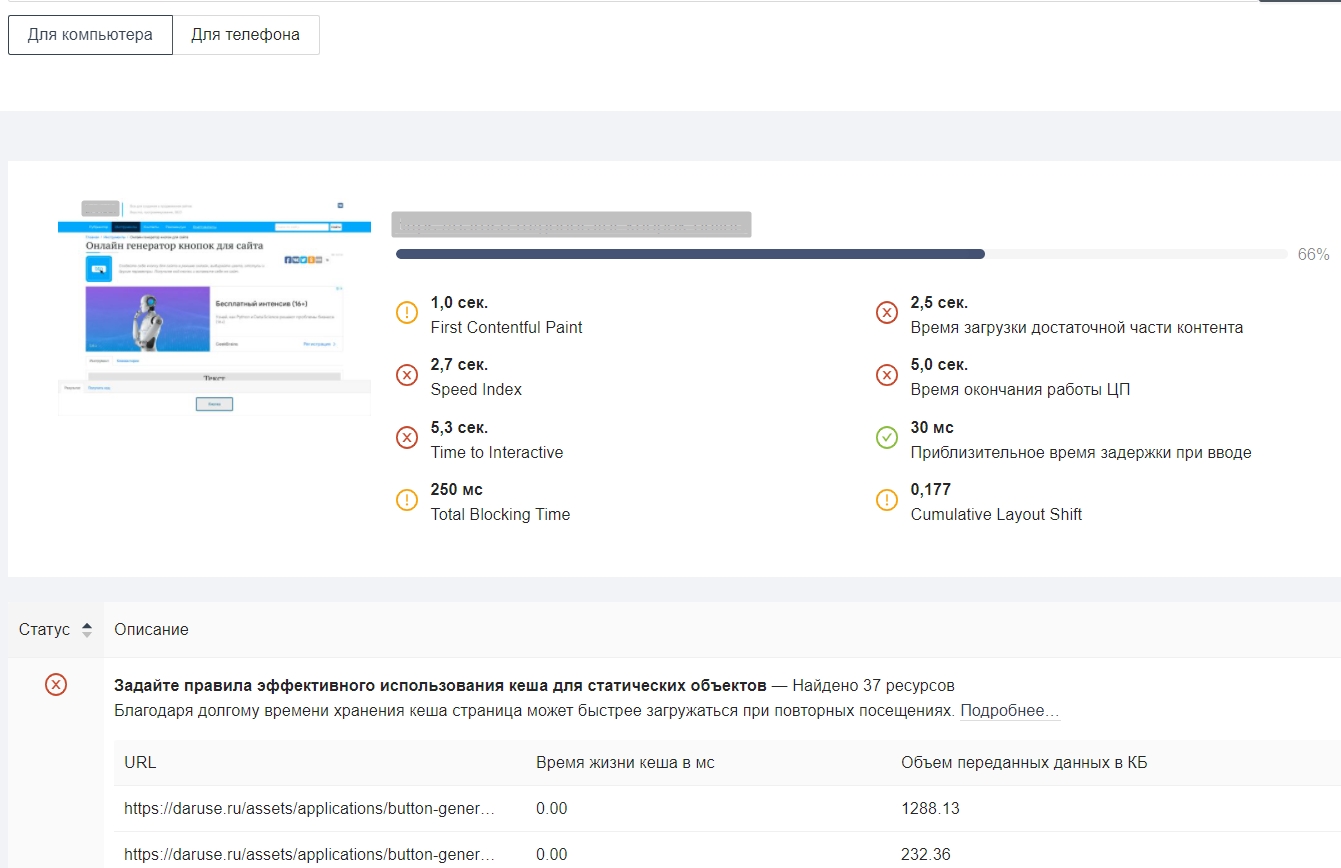Click the green check icon beside 30 мс
Image resolution: width=1341 pixels, height=868 pixels.
coord(887,438)
